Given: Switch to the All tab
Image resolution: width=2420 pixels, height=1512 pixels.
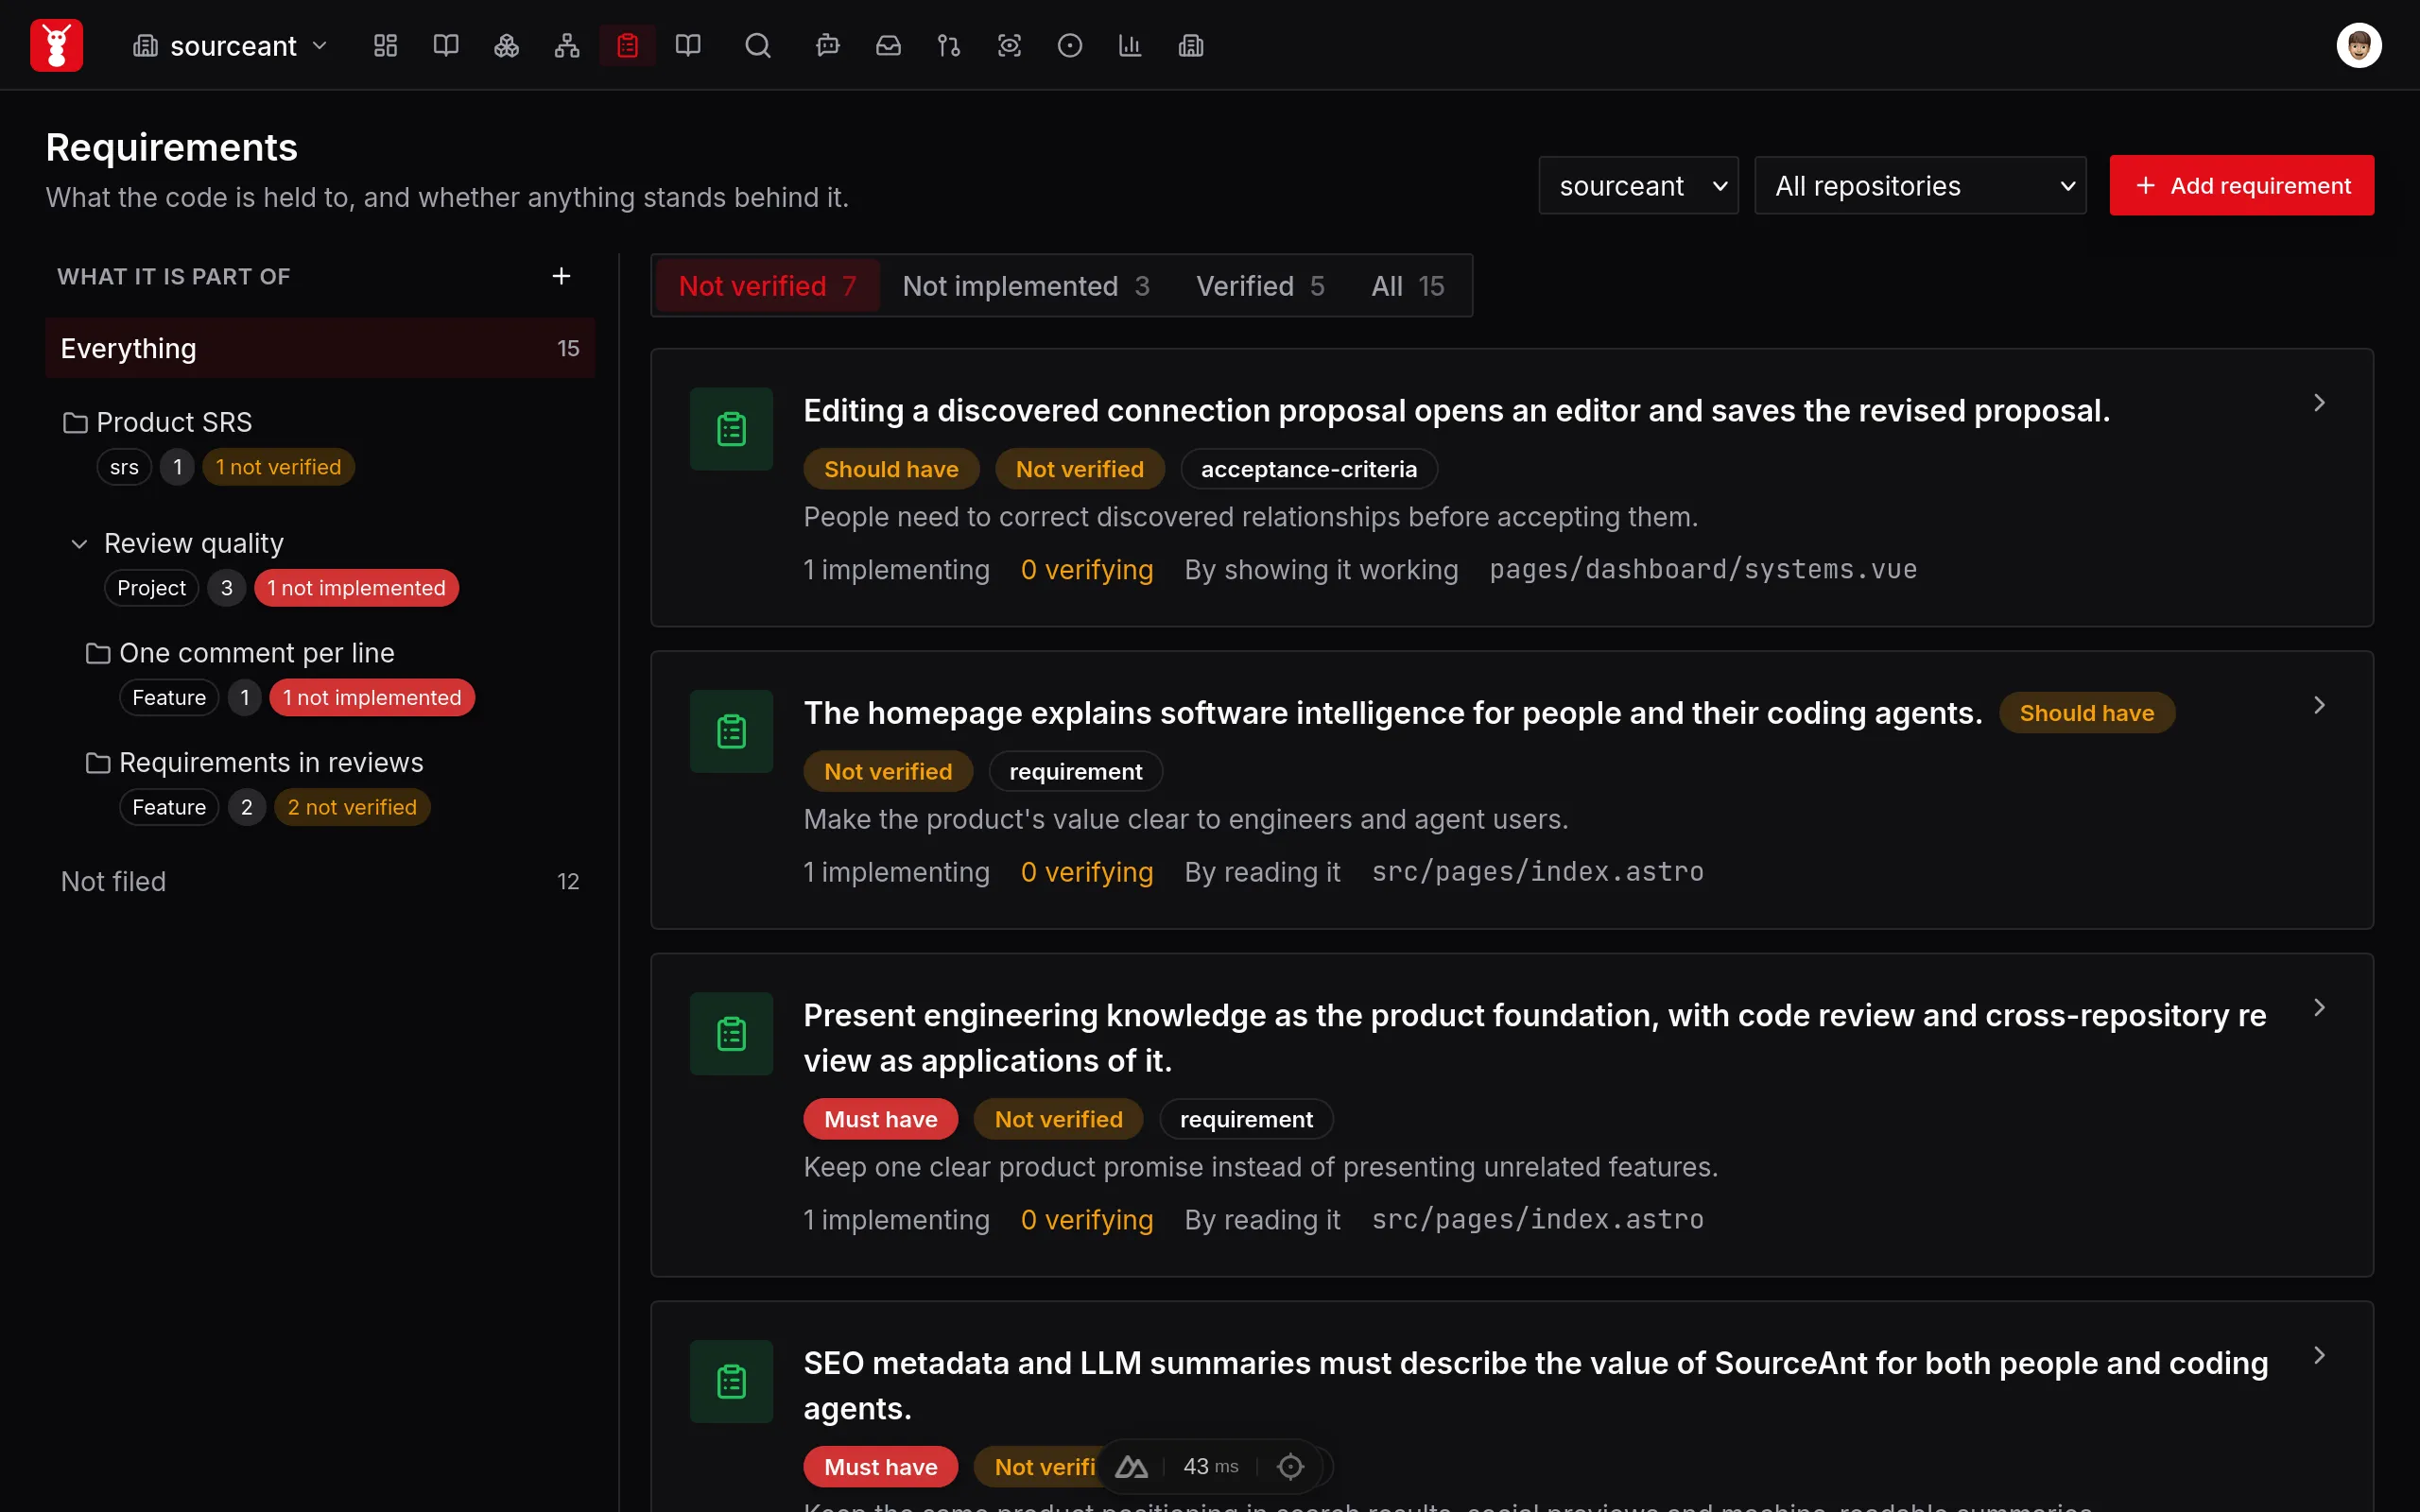Looking at the screenshot, I should [1407, 286].
